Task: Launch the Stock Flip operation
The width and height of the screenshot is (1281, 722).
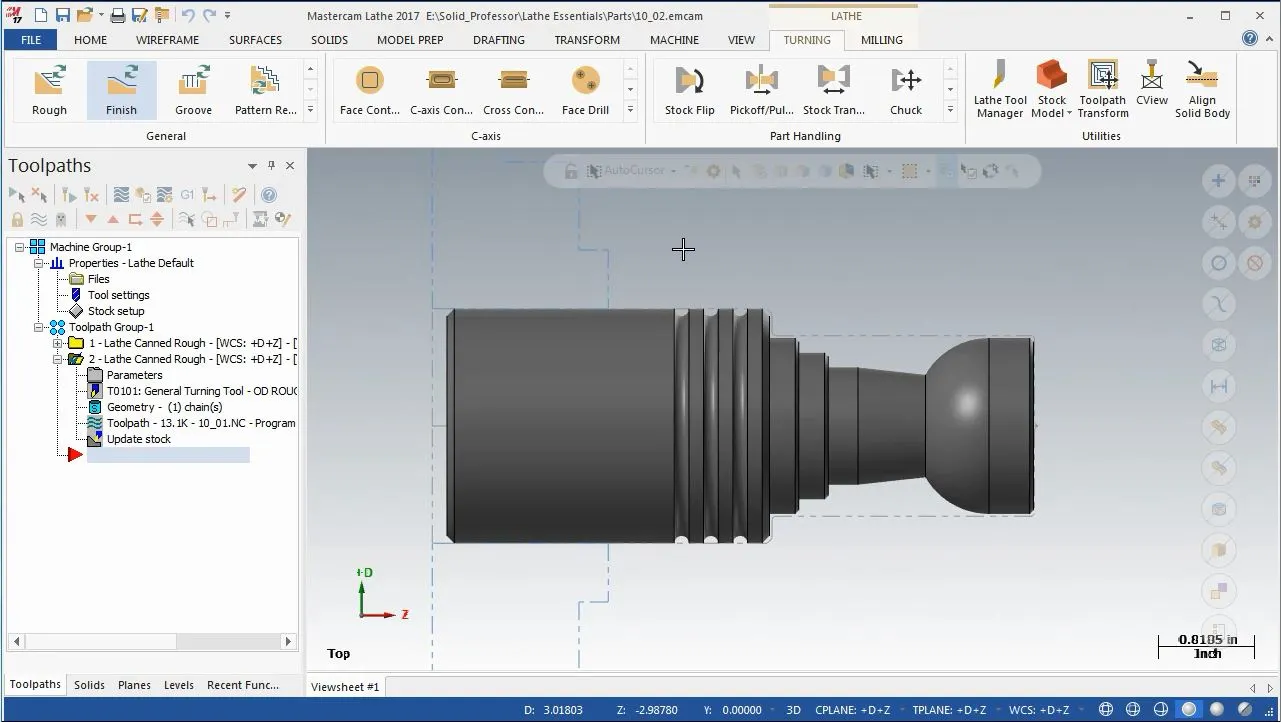Action: point(689,89)
